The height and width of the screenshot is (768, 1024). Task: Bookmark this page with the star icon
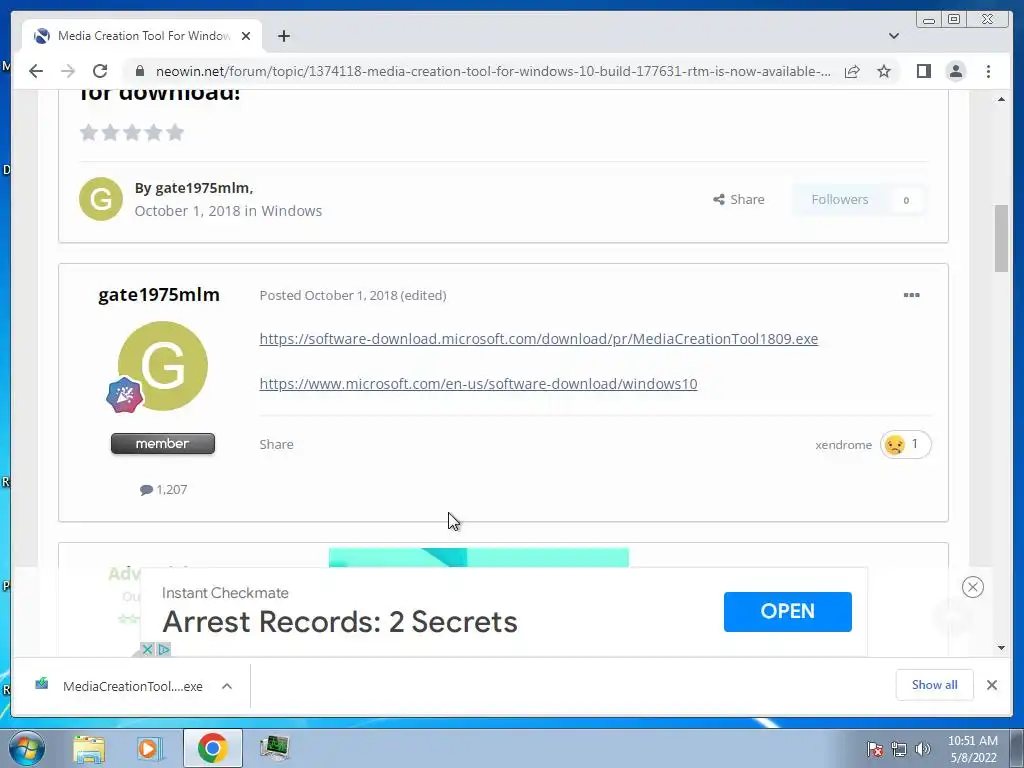(x=884, y=71)
